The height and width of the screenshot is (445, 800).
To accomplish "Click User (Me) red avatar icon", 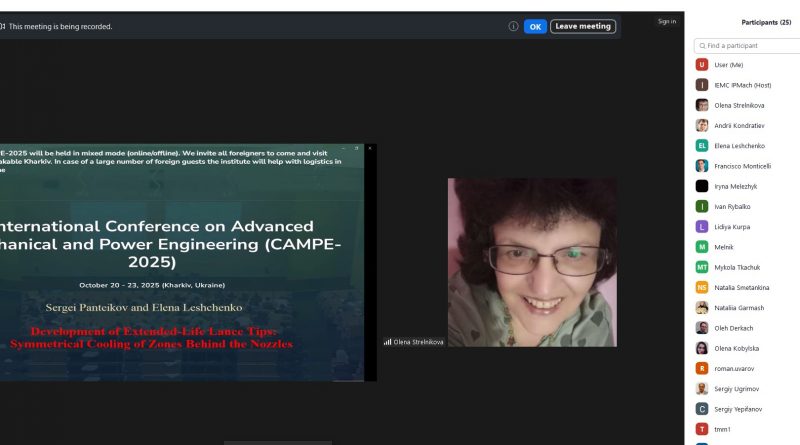I will (x=702, y=65).
